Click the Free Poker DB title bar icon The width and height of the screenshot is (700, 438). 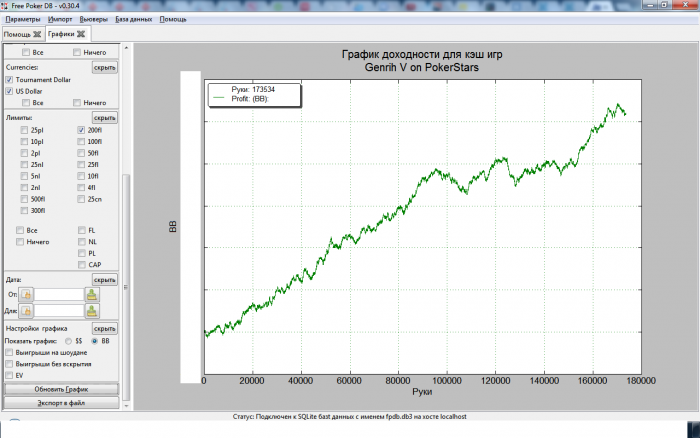[x=5, y=6]
